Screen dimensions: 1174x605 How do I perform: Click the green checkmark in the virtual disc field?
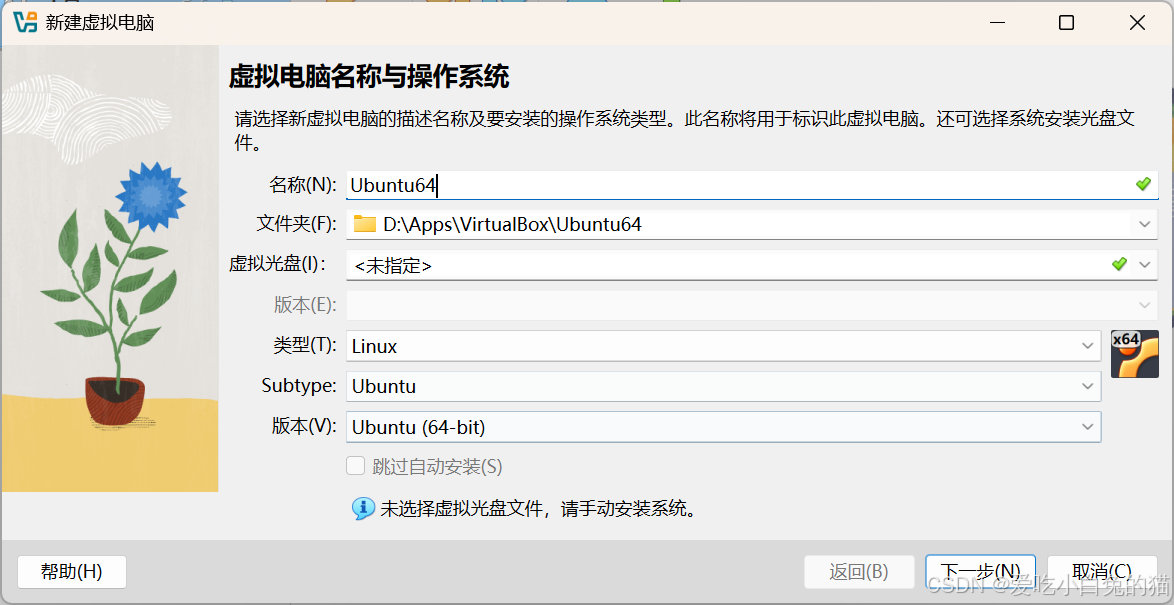[1119, 264]
